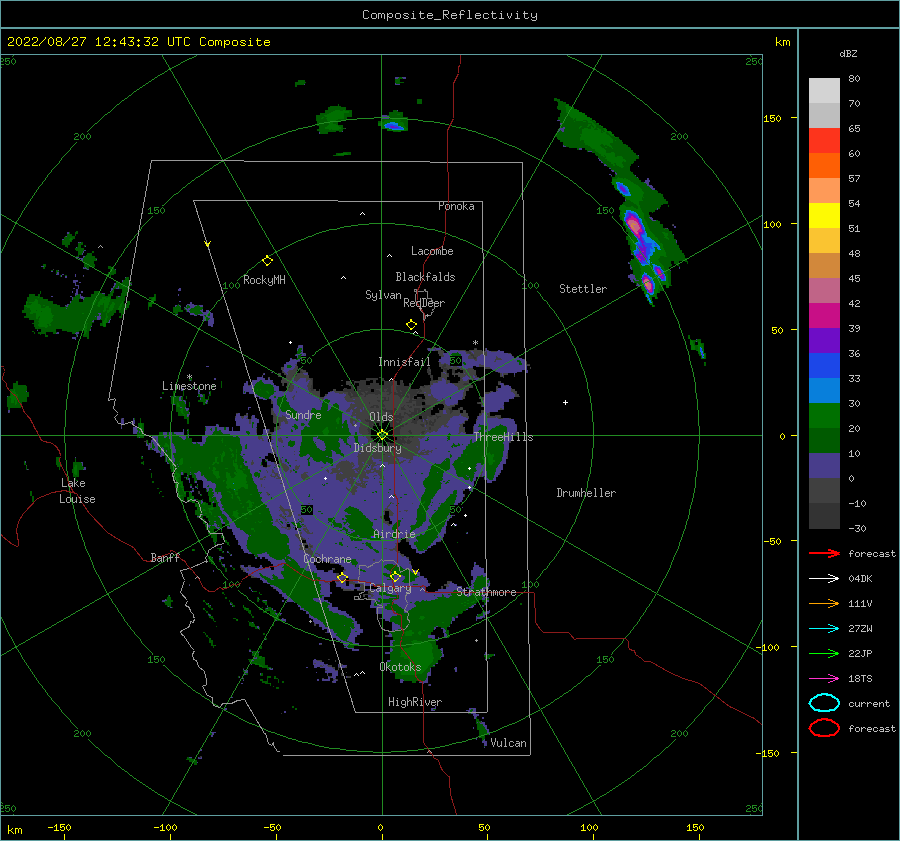The width and height of the screenshot is (900, 841).
Task: Click the Airdrie city label
Action: [x=394, y=534]
